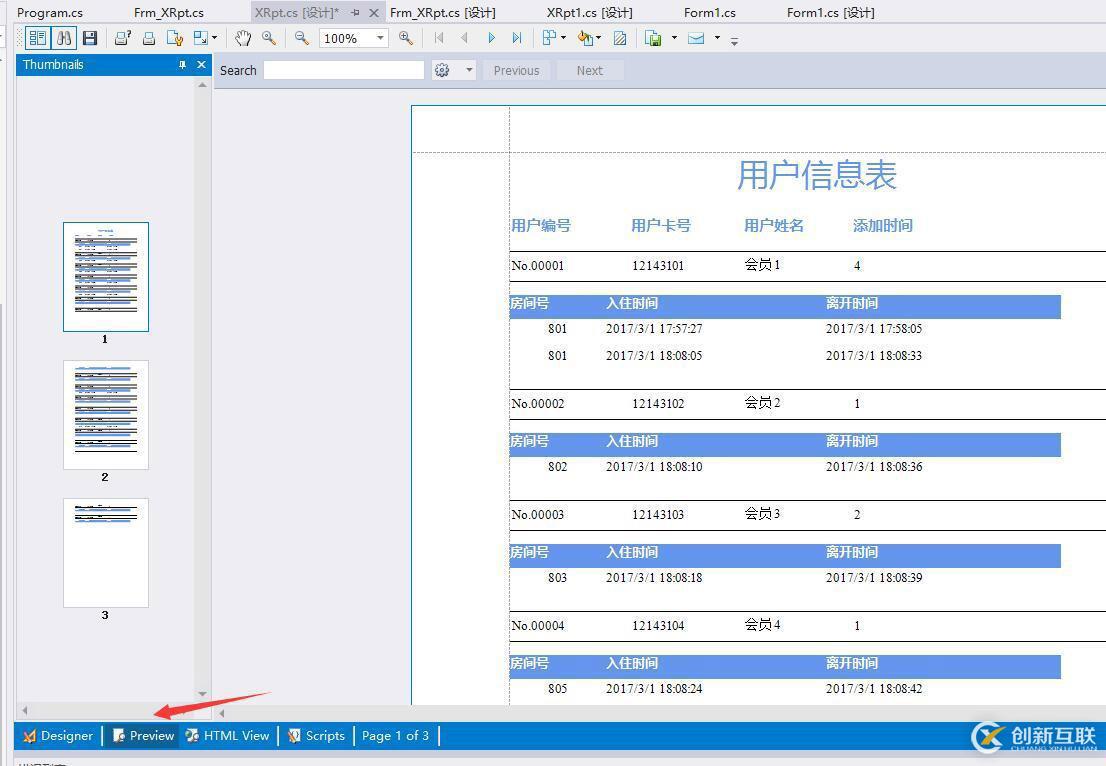Click the 用户信息表 report title

[816, 175]
